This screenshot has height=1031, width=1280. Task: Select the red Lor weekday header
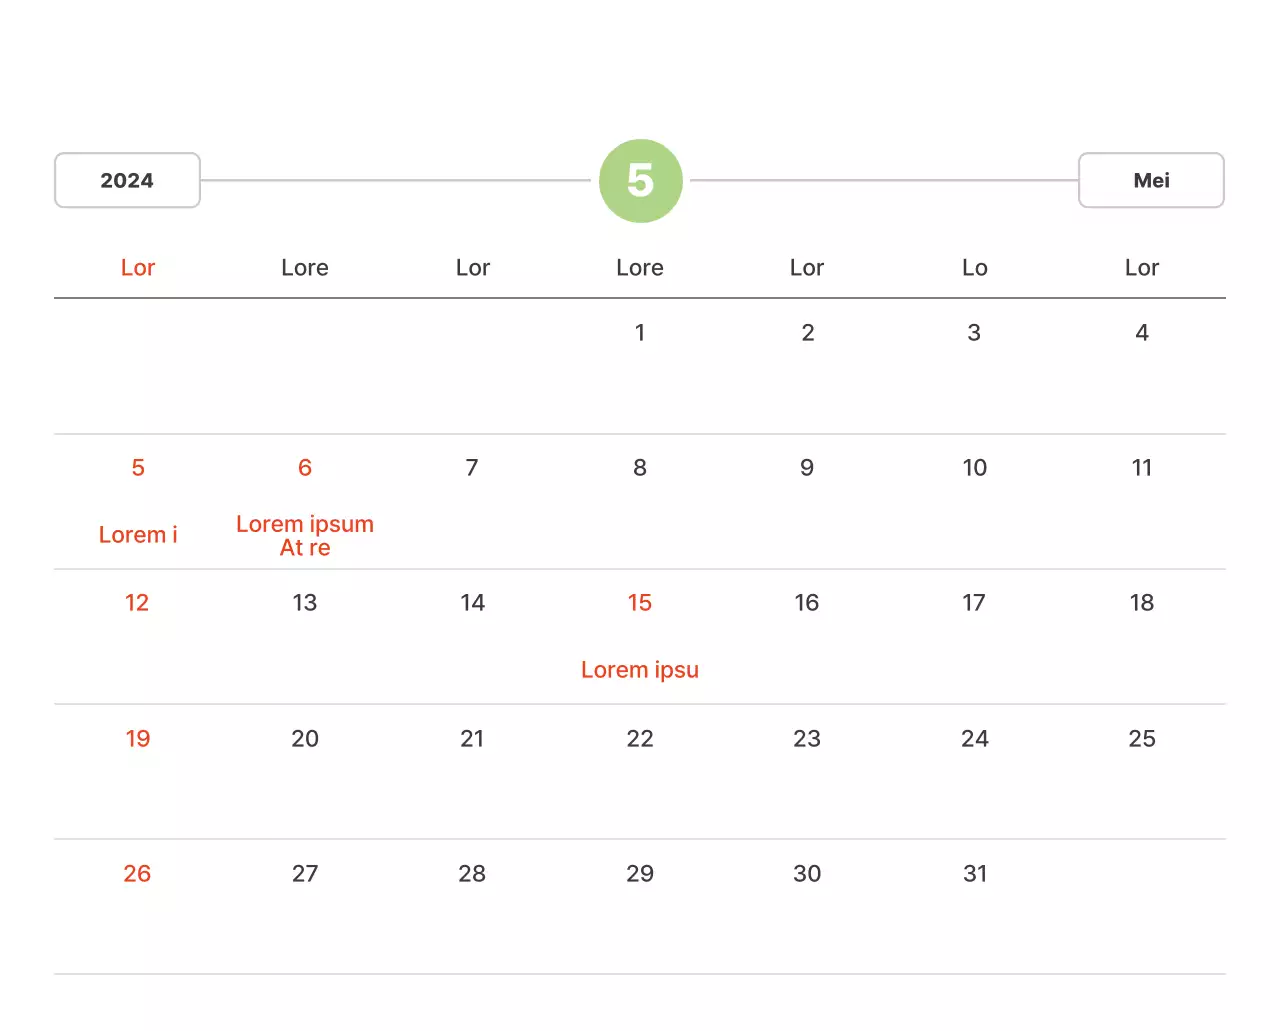(x=138, y=268)
